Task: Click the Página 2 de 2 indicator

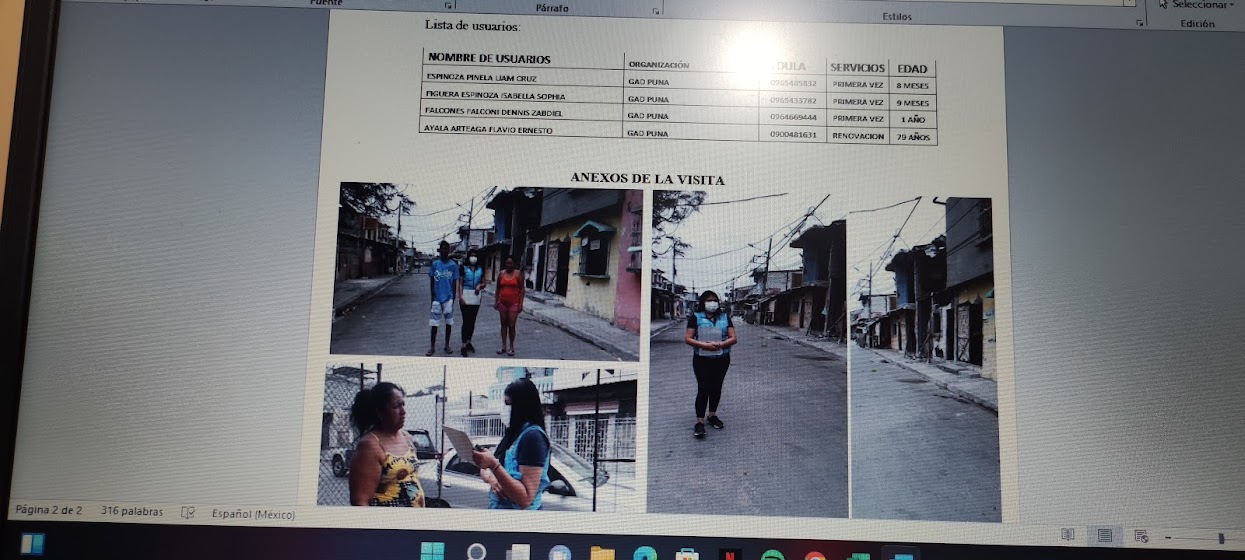Action: click(x=48, y=510)
